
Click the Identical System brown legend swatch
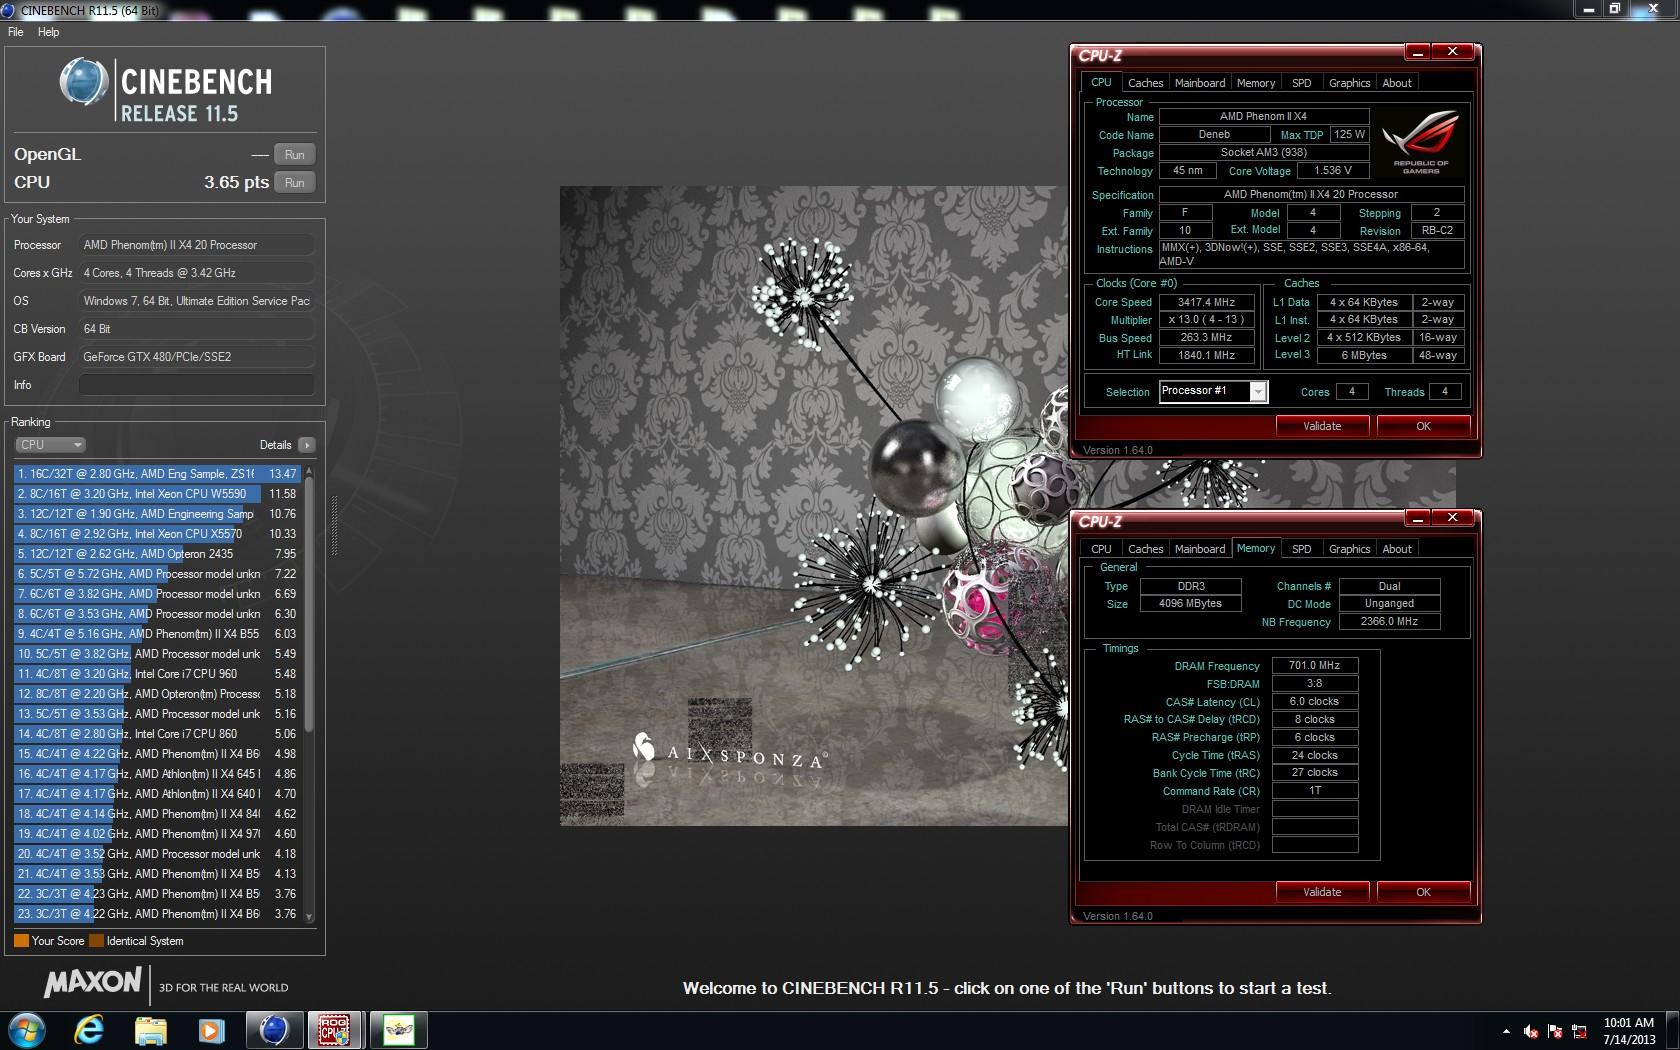tap(96, 941)
